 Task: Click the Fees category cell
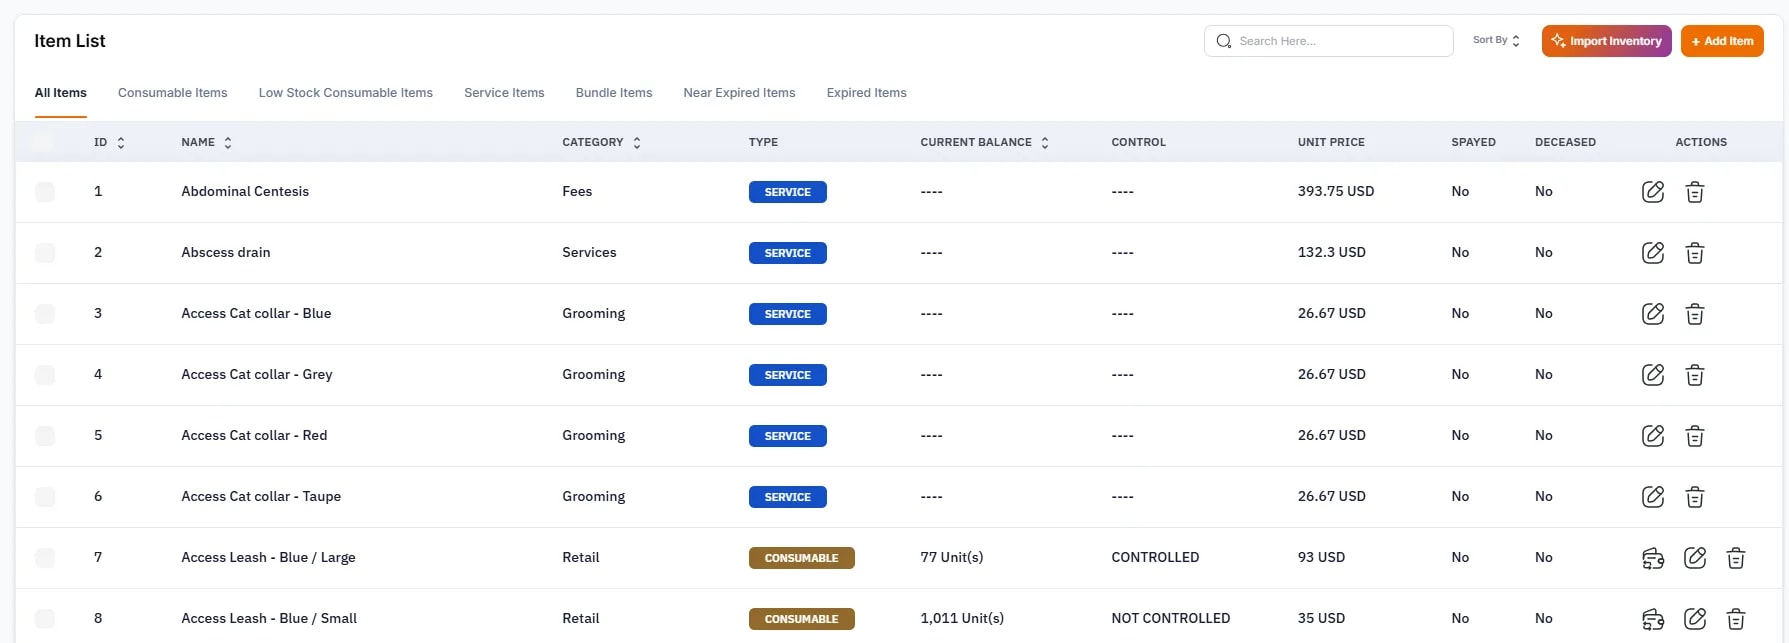[x=577, y=191]
